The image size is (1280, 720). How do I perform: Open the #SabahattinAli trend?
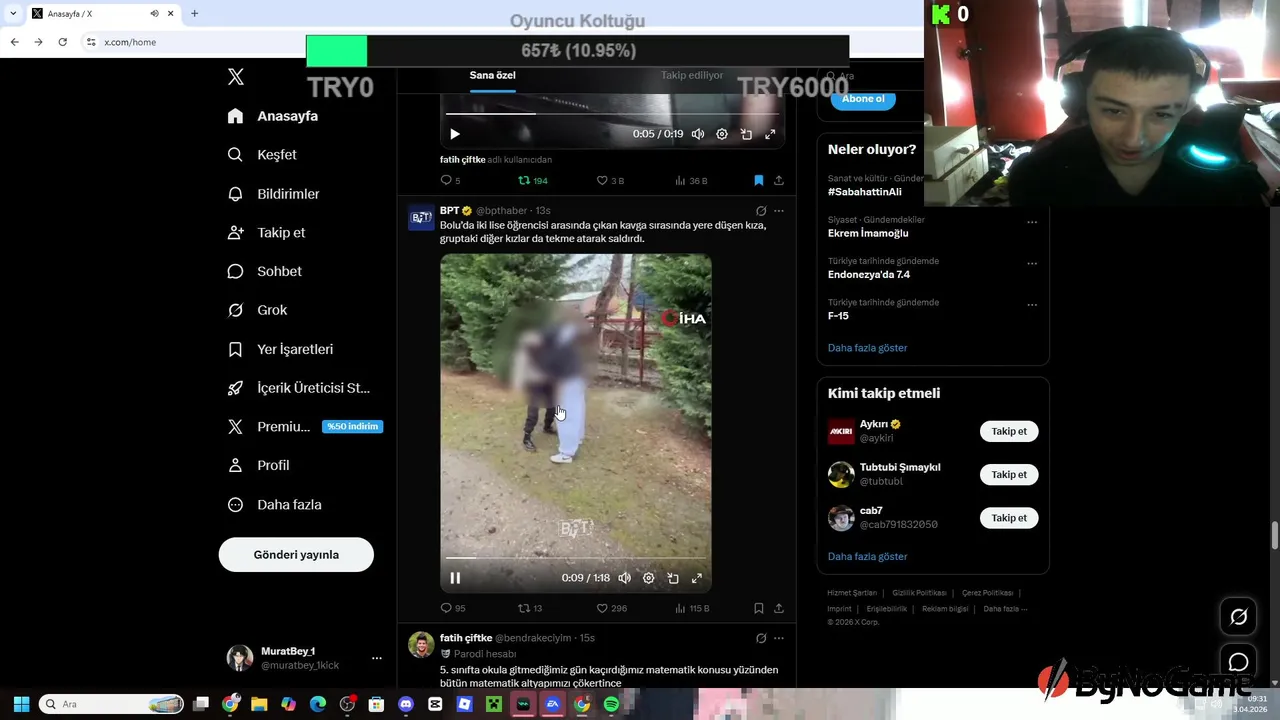(865, 192)
